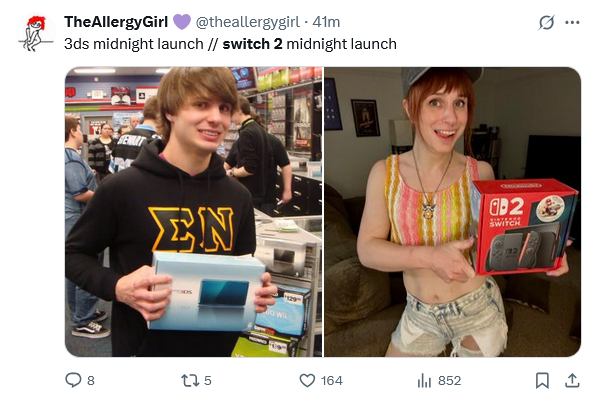Click the purple heart badge beside the name
The height and width of the screenshot is (402, 598).
(182, 22)
